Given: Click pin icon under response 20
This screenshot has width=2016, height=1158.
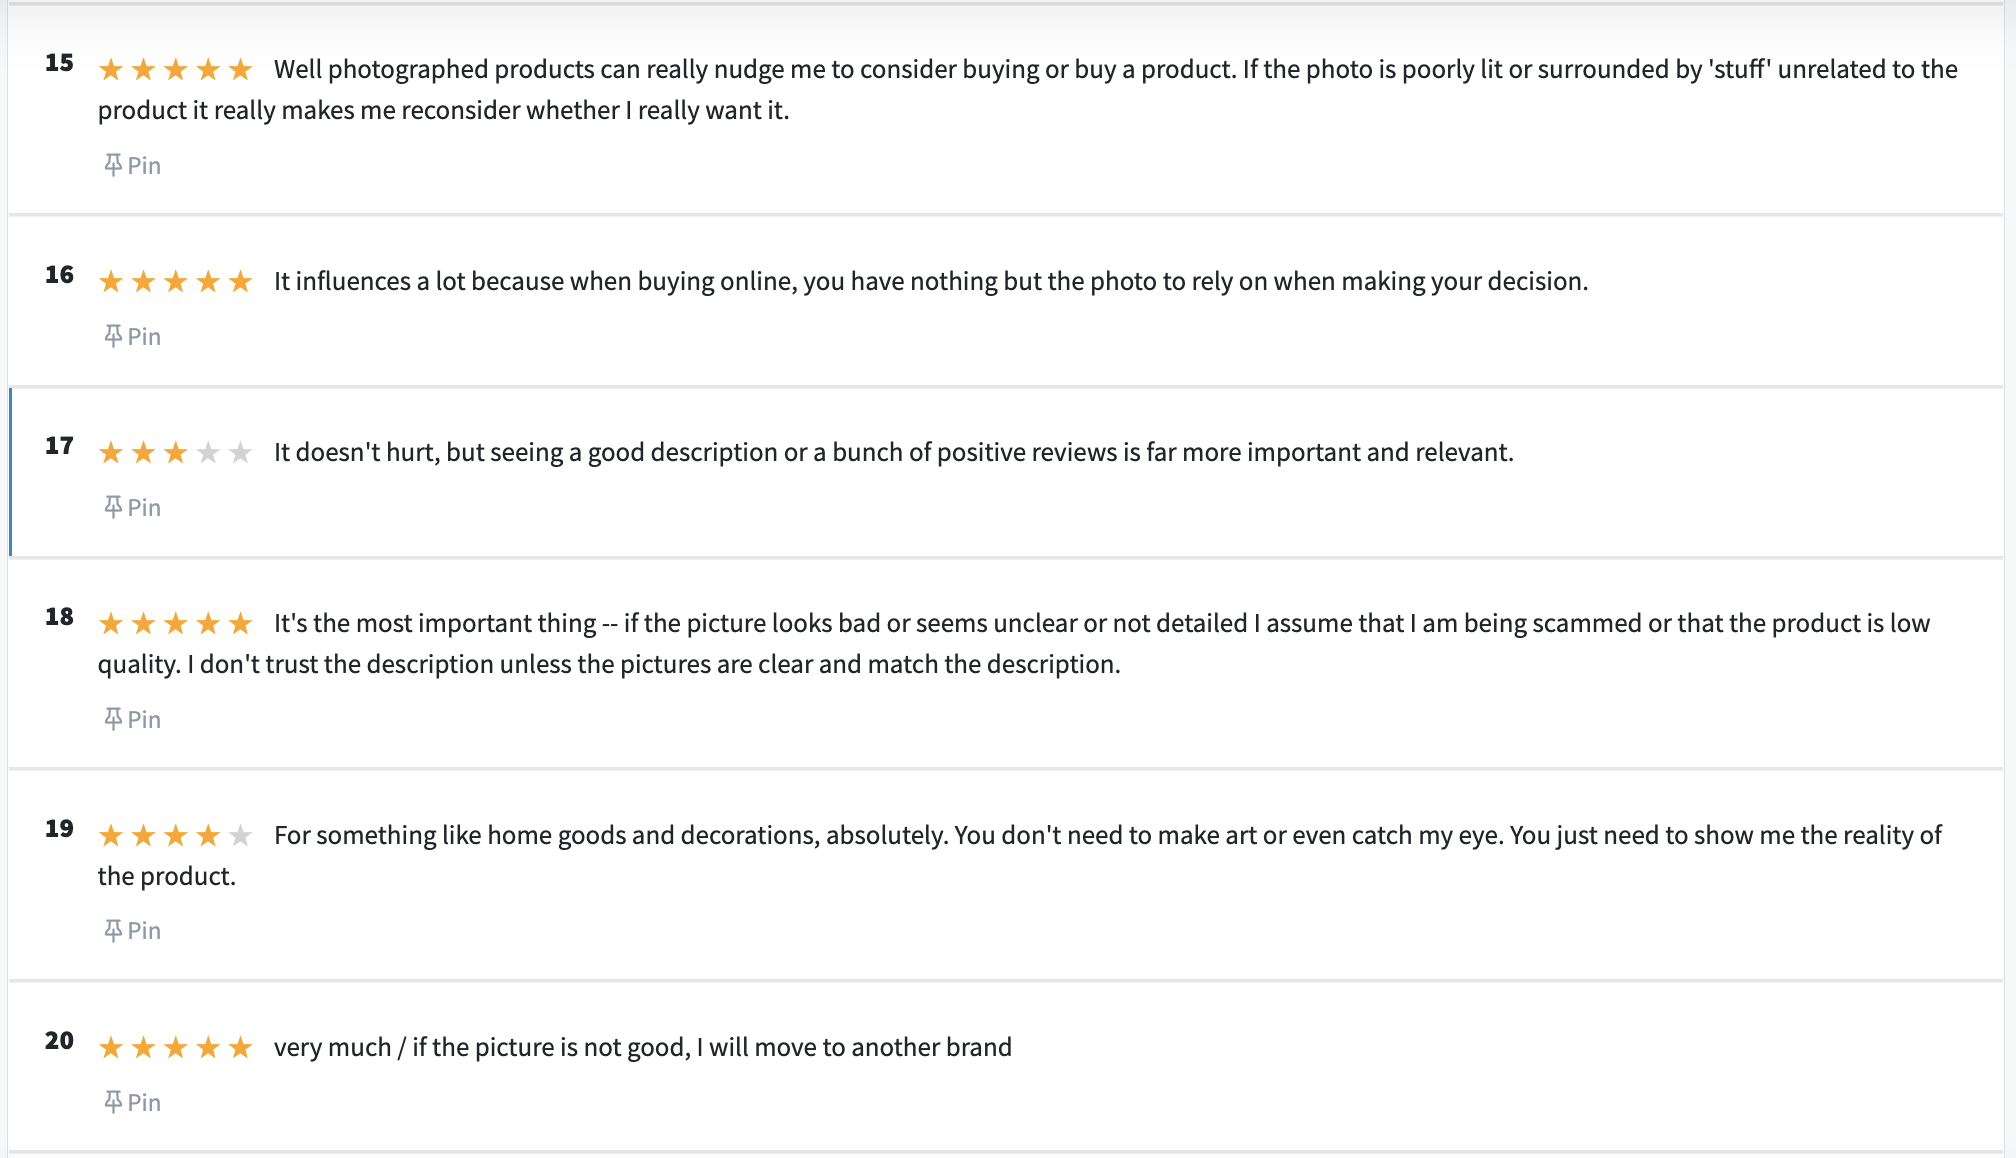Looking at the screenshot, I should (x=113, y=1102).
